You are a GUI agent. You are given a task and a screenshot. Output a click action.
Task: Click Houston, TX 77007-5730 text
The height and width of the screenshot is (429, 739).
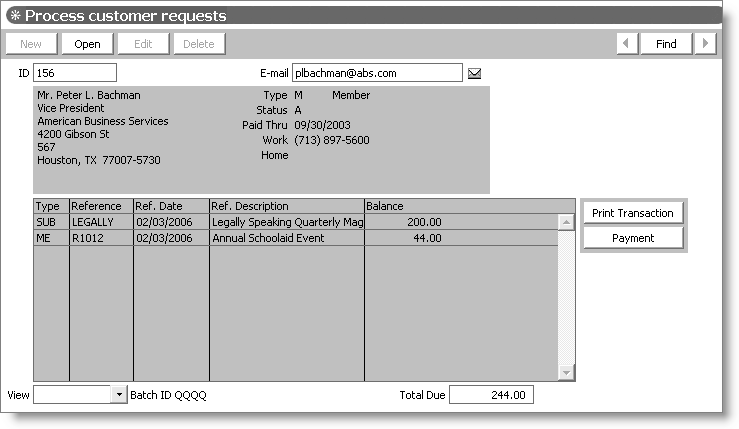point(99,160)
